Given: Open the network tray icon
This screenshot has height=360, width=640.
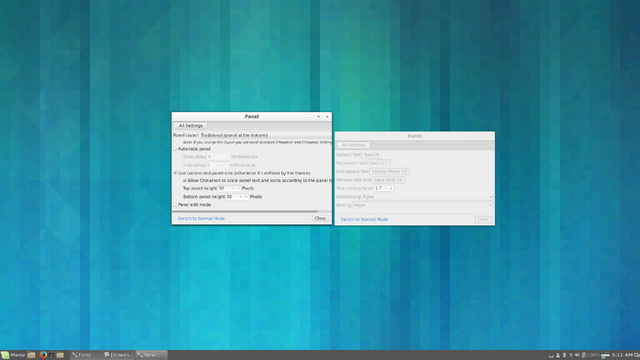Looking at the screenshot, I should tap(571, 356).
